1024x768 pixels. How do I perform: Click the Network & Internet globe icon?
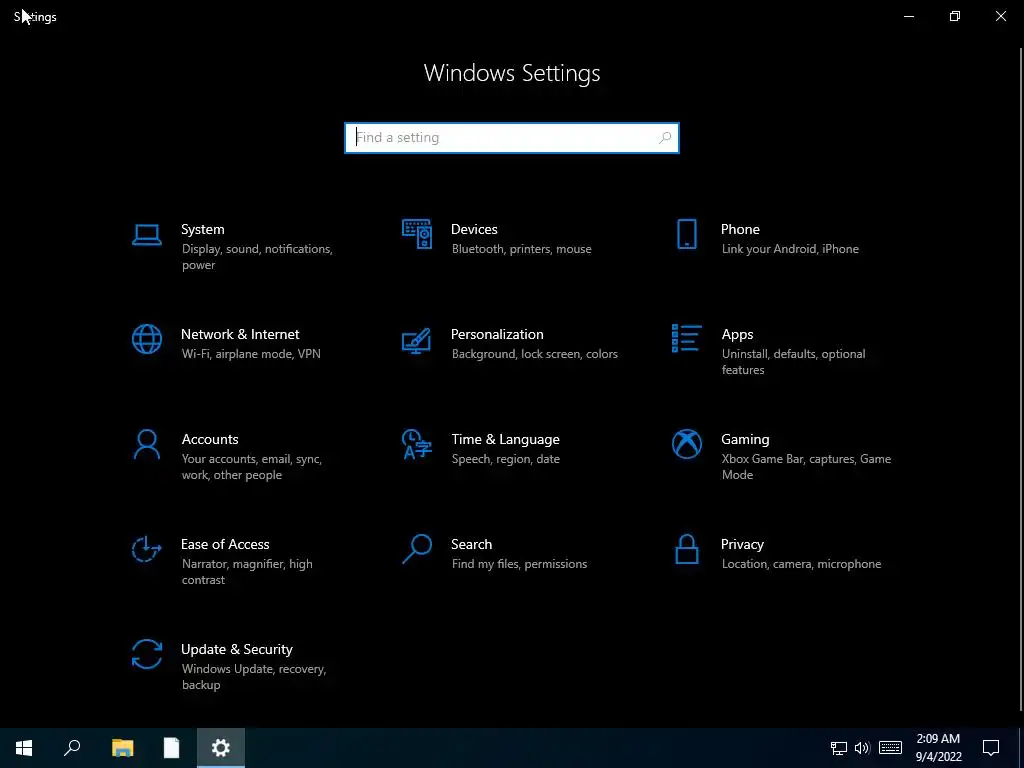tap(146, 340)
